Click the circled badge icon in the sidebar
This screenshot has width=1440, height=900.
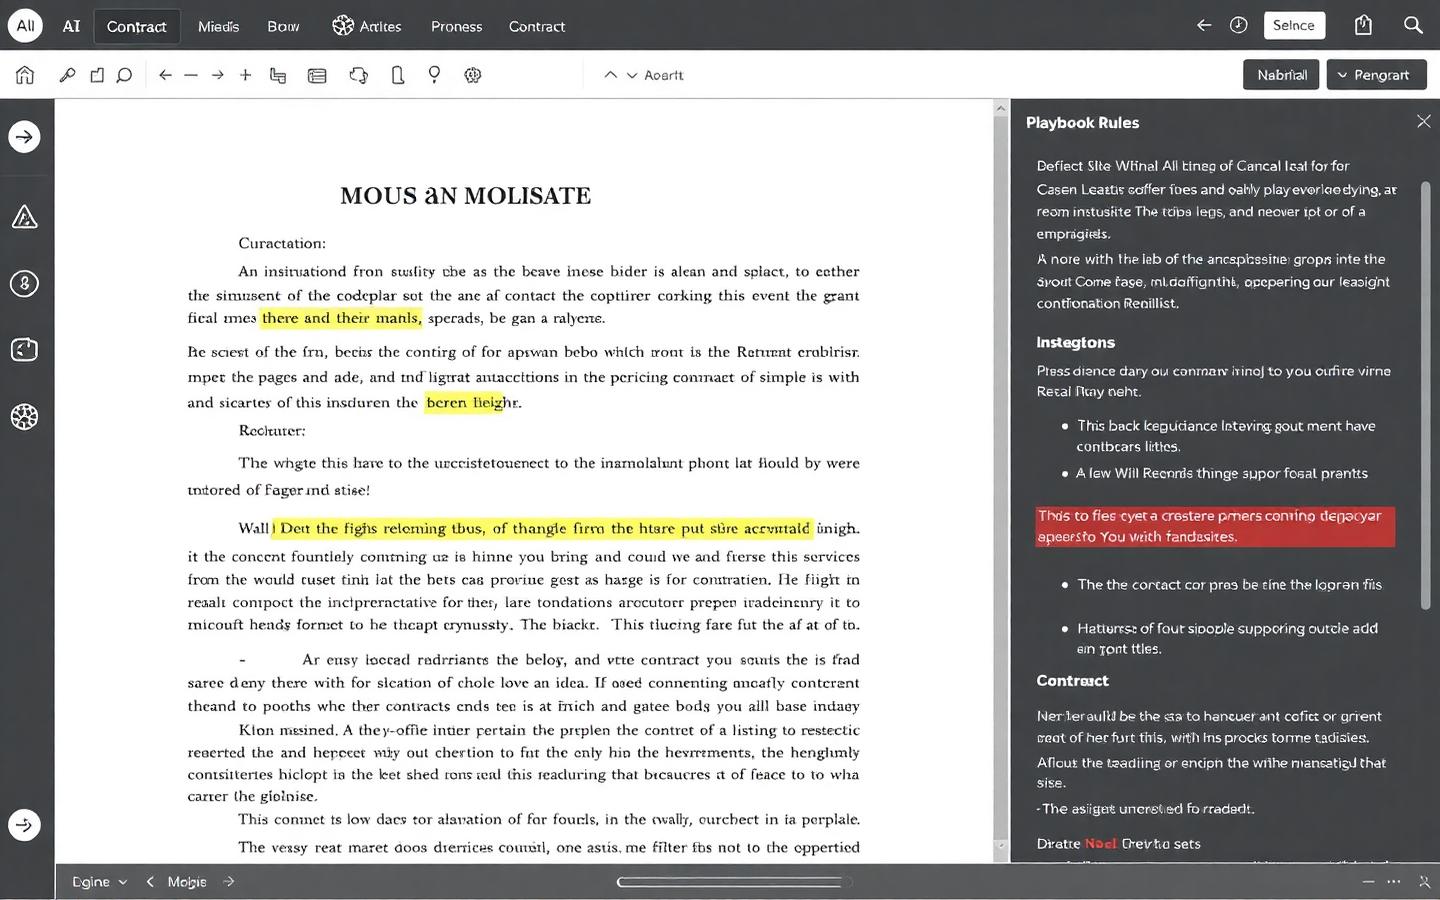[25, 283]
